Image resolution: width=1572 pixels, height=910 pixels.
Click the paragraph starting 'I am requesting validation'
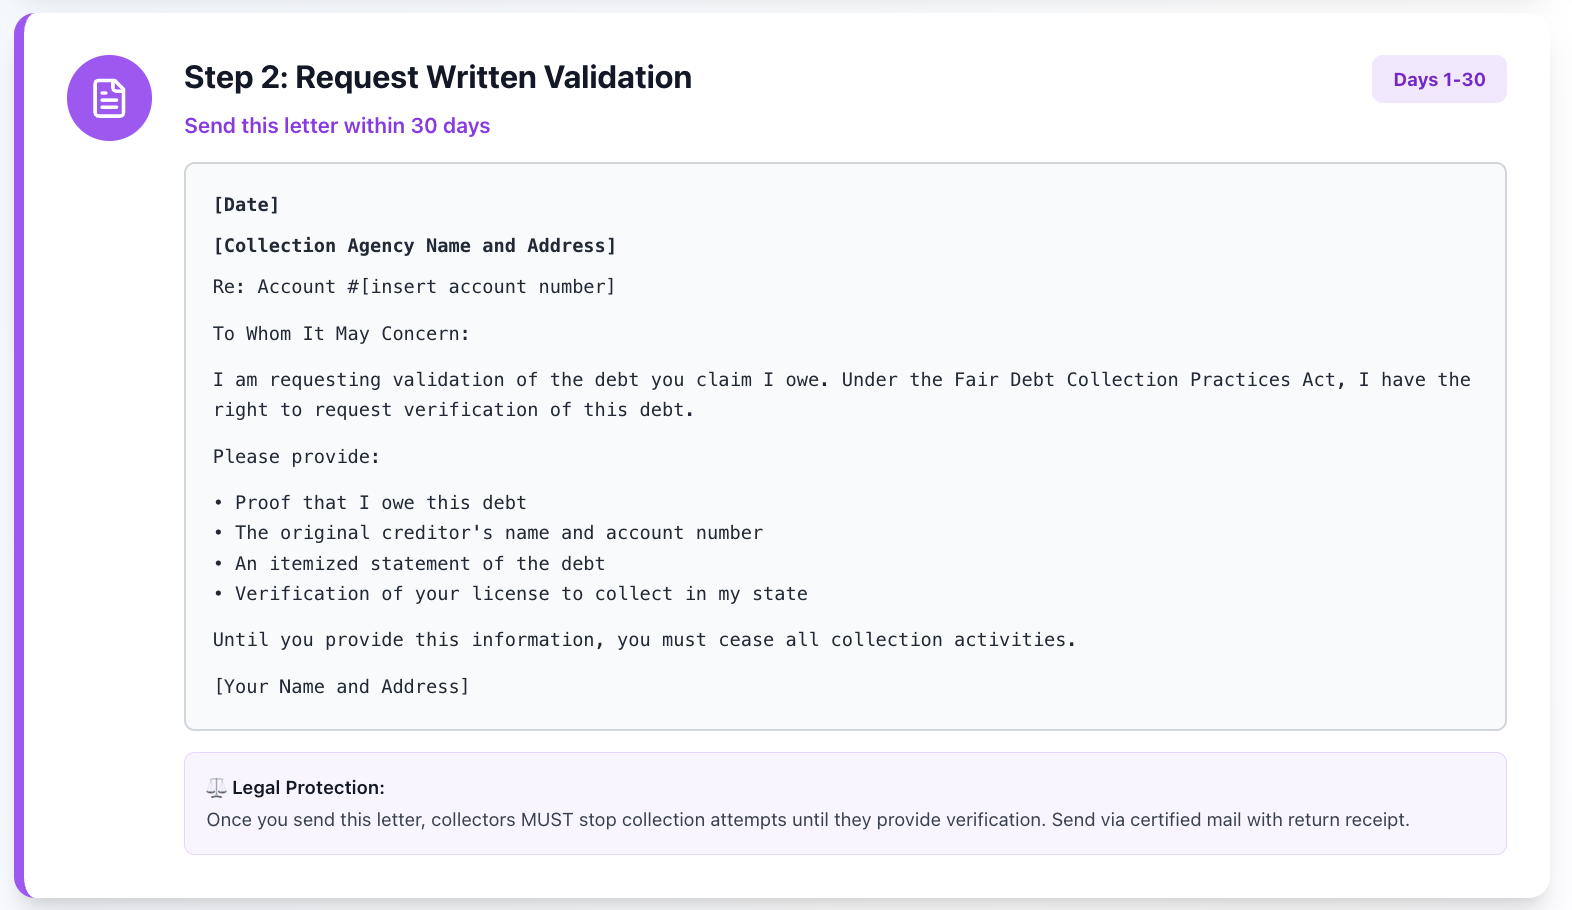point(842,395)
